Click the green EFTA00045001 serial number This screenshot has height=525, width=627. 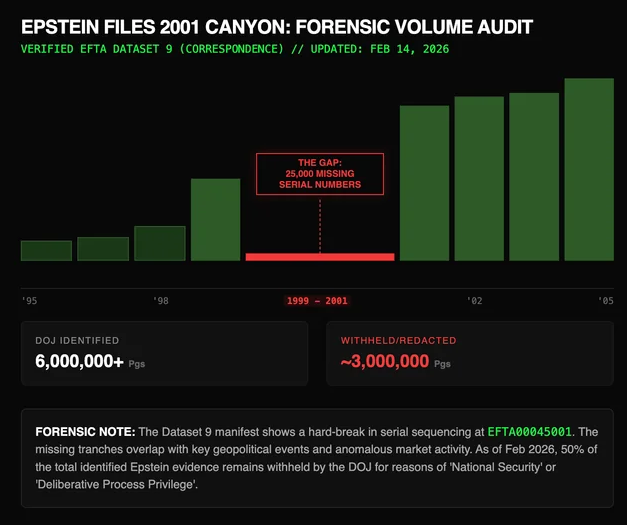(529, 432)
